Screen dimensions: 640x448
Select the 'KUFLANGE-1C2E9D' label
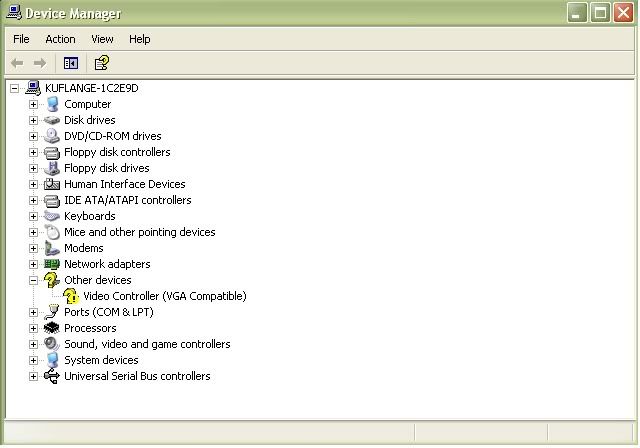pos(92,88)
